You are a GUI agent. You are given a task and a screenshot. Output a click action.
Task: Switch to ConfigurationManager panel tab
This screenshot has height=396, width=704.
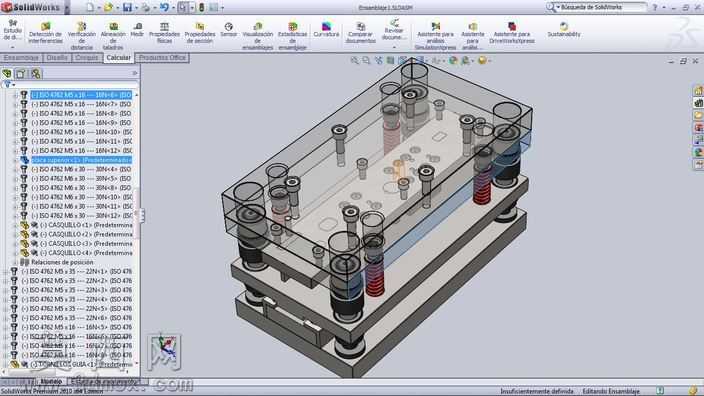tap(35, 73)
